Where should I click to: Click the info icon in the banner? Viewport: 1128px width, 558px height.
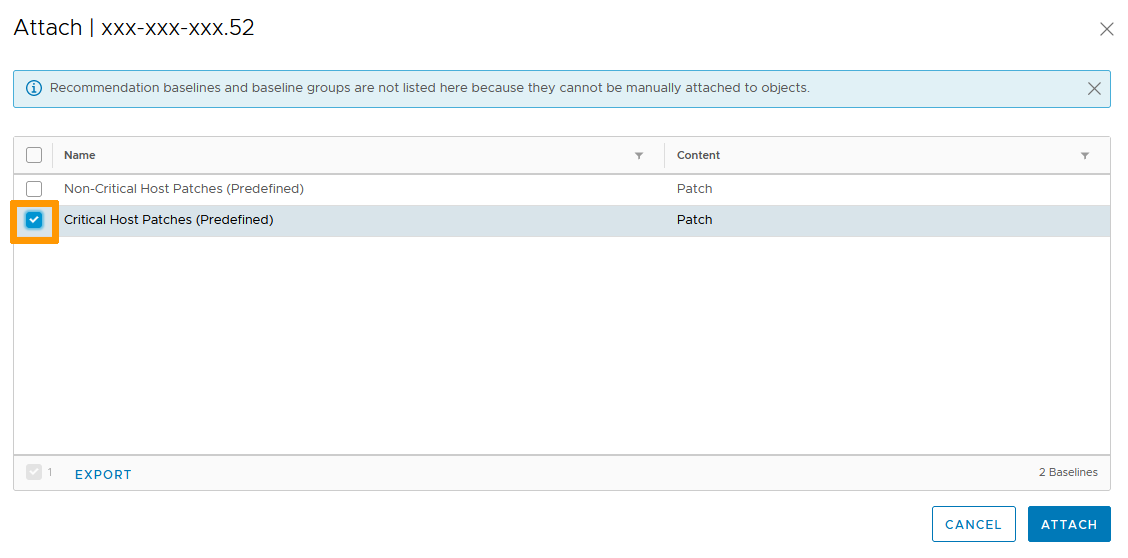click(x=34, y=88)
